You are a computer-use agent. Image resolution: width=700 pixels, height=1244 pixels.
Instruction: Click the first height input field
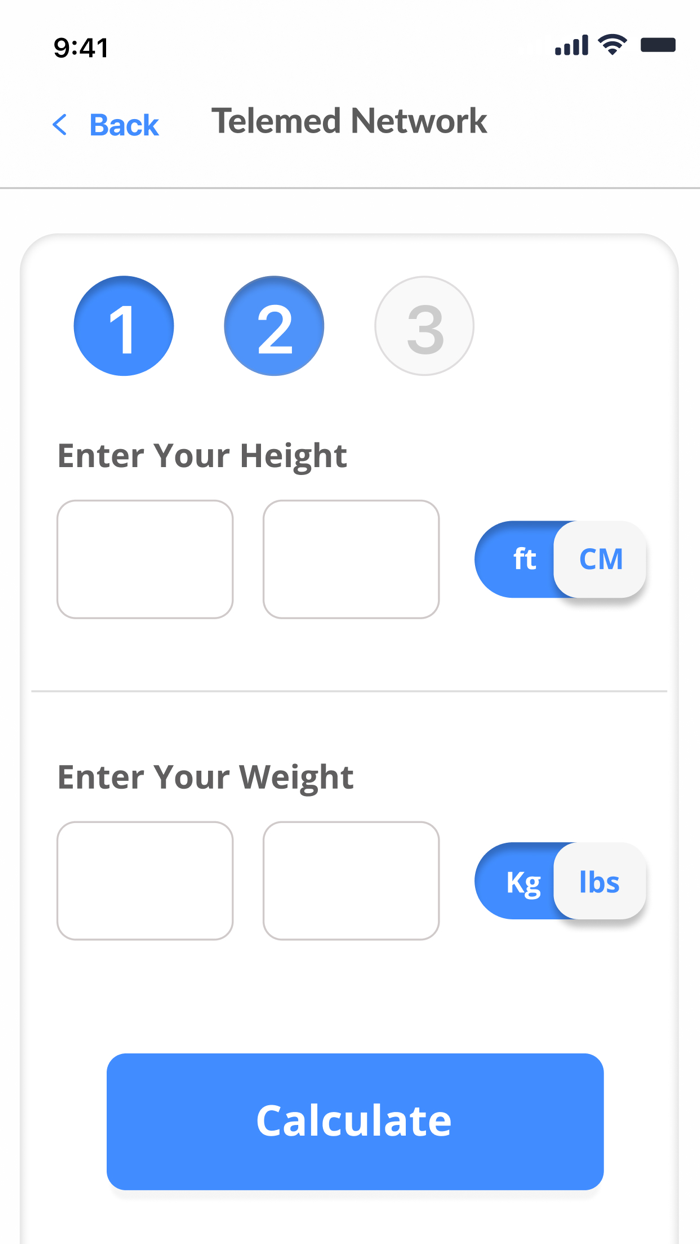pyautogui.click(x=144, y=559)
